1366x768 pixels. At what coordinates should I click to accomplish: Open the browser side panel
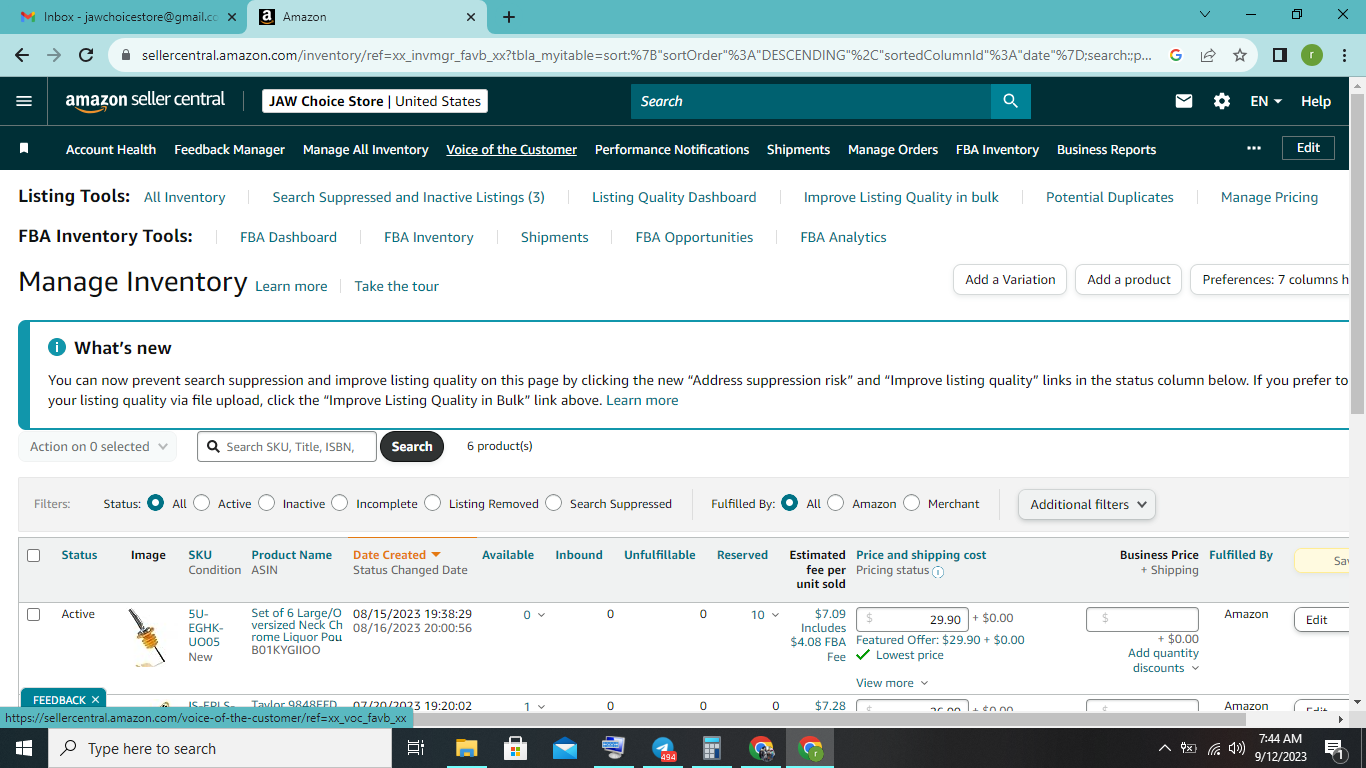pos(1280,56)
